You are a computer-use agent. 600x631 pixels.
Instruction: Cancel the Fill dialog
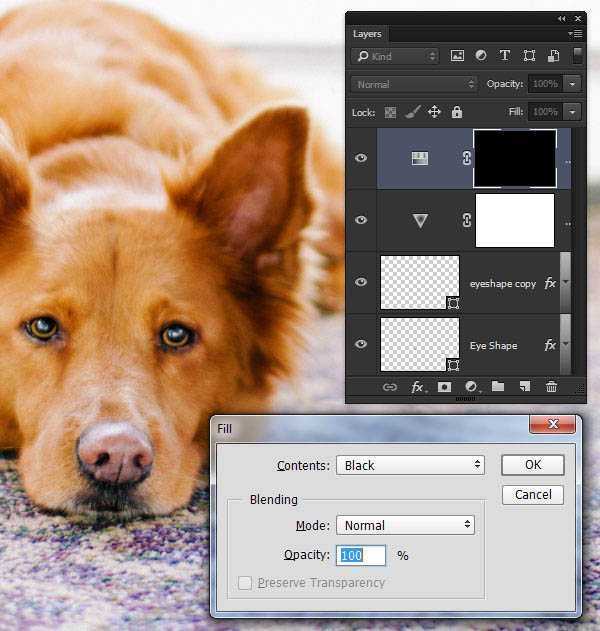click(533, 495)
